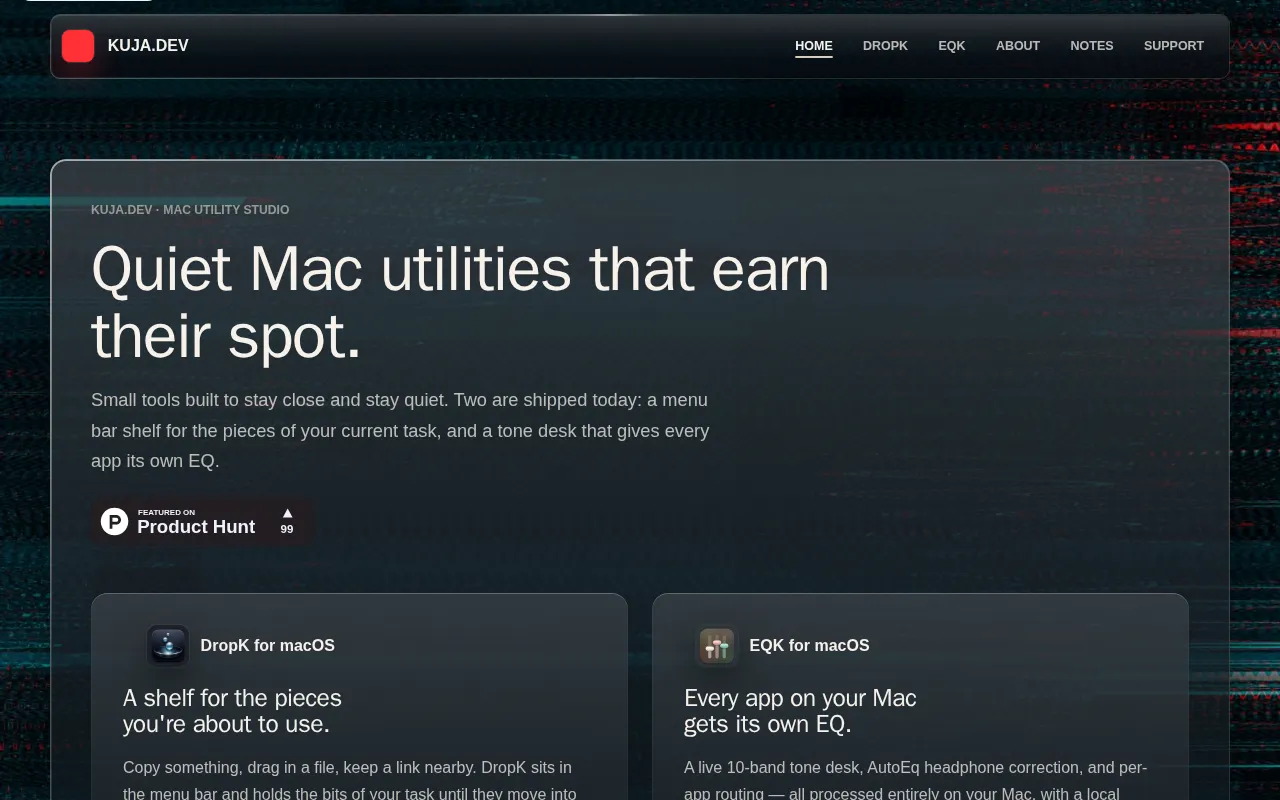Screen dimensions: 1280x800
Task: Open the NOTES nav item
Action: [x=1092, y=46]
